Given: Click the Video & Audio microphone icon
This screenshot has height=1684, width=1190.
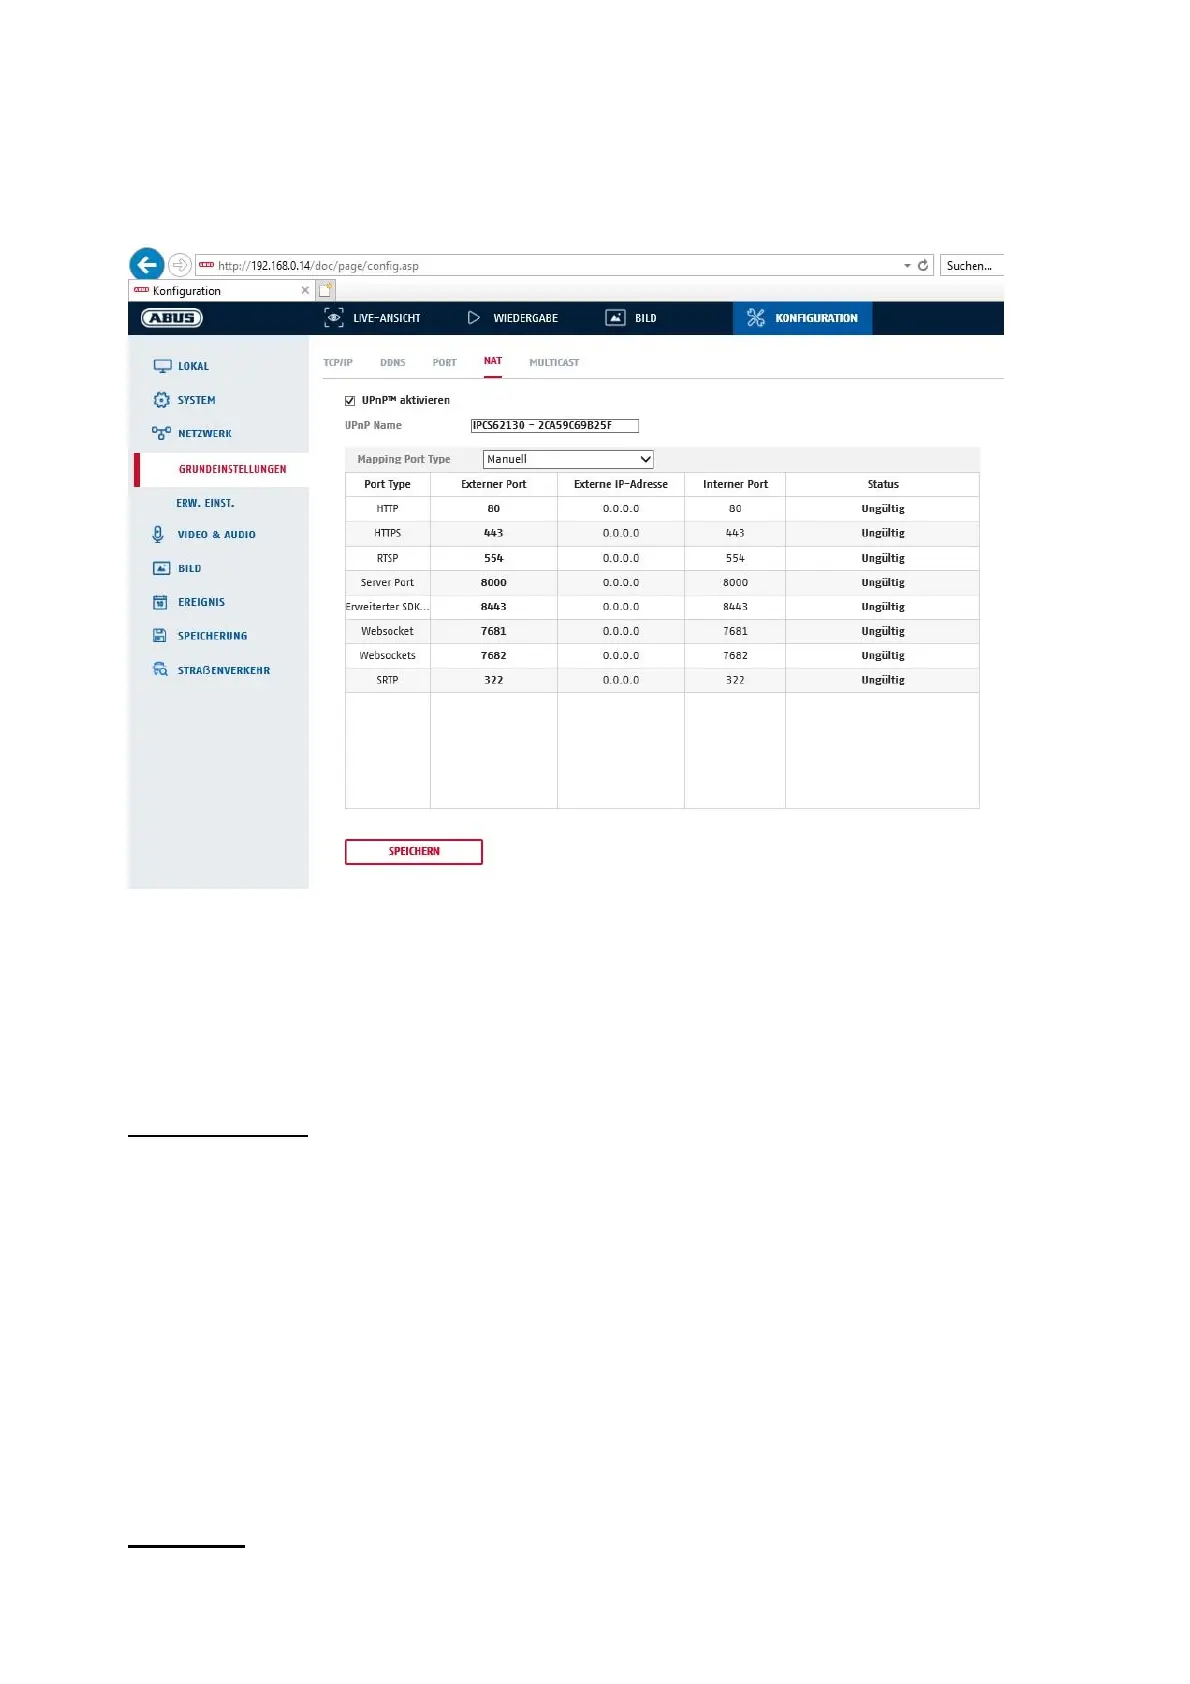Looking at the screenshot, I should coord(158,534).
